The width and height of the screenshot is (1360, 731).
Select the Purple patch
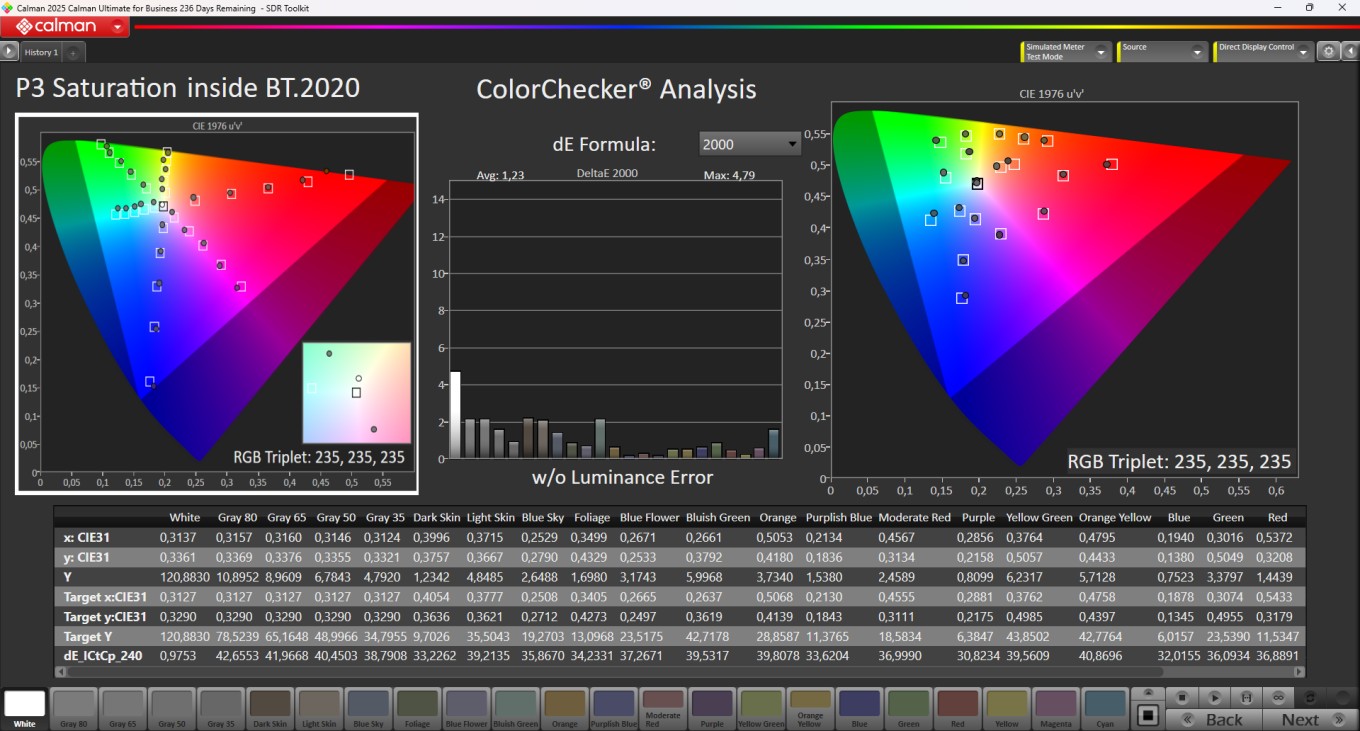click(711, 708)
